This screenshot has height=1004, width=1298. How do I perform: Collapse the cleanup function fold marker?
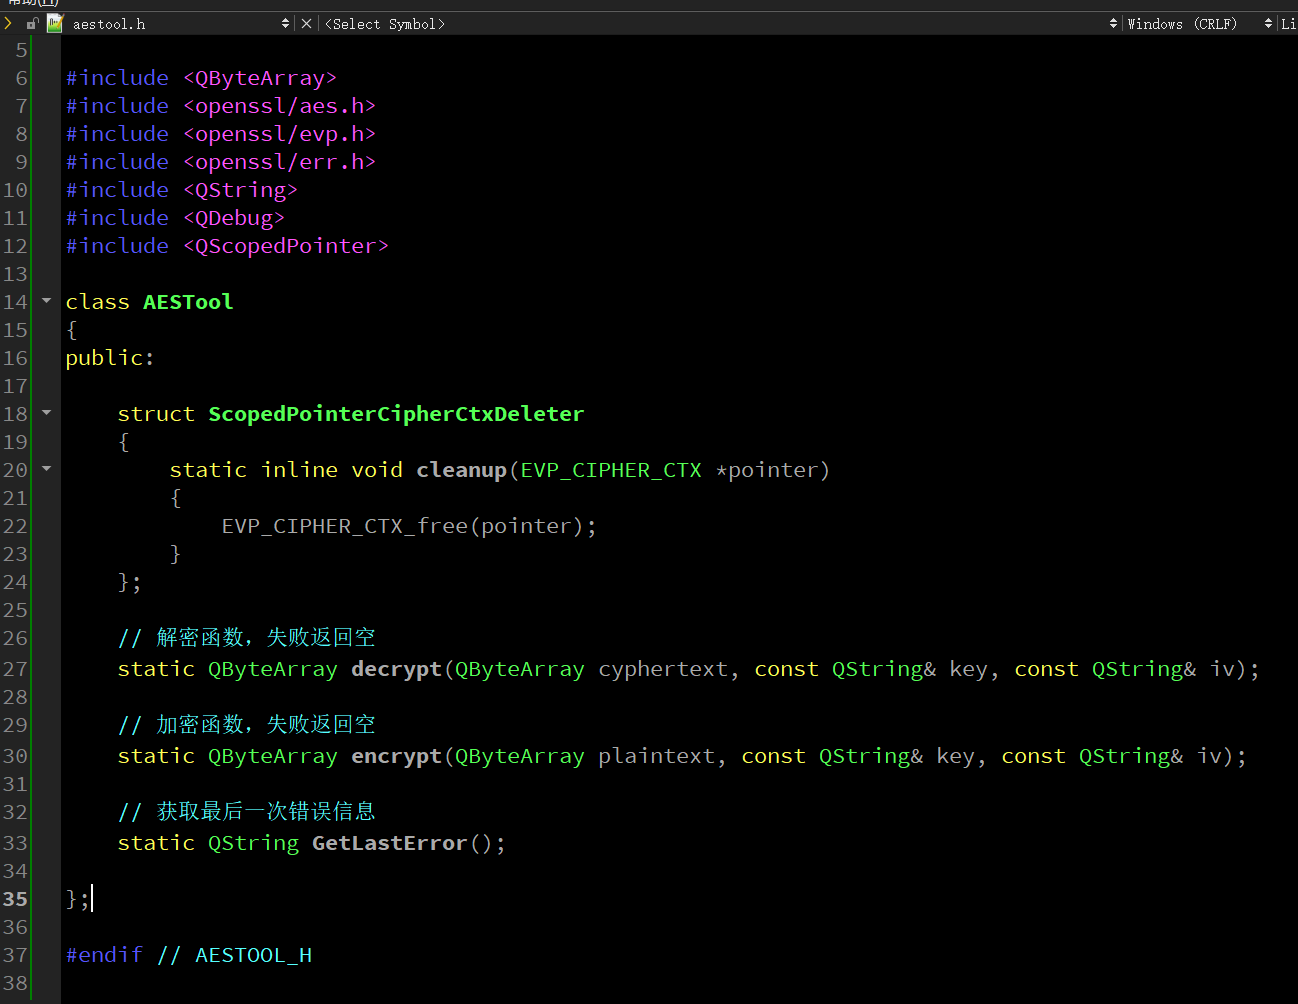pos(46,468)
